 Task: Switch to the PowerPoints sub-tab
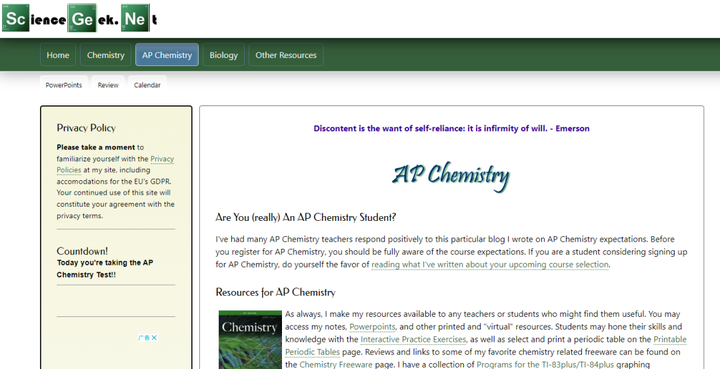pos(64,85)
